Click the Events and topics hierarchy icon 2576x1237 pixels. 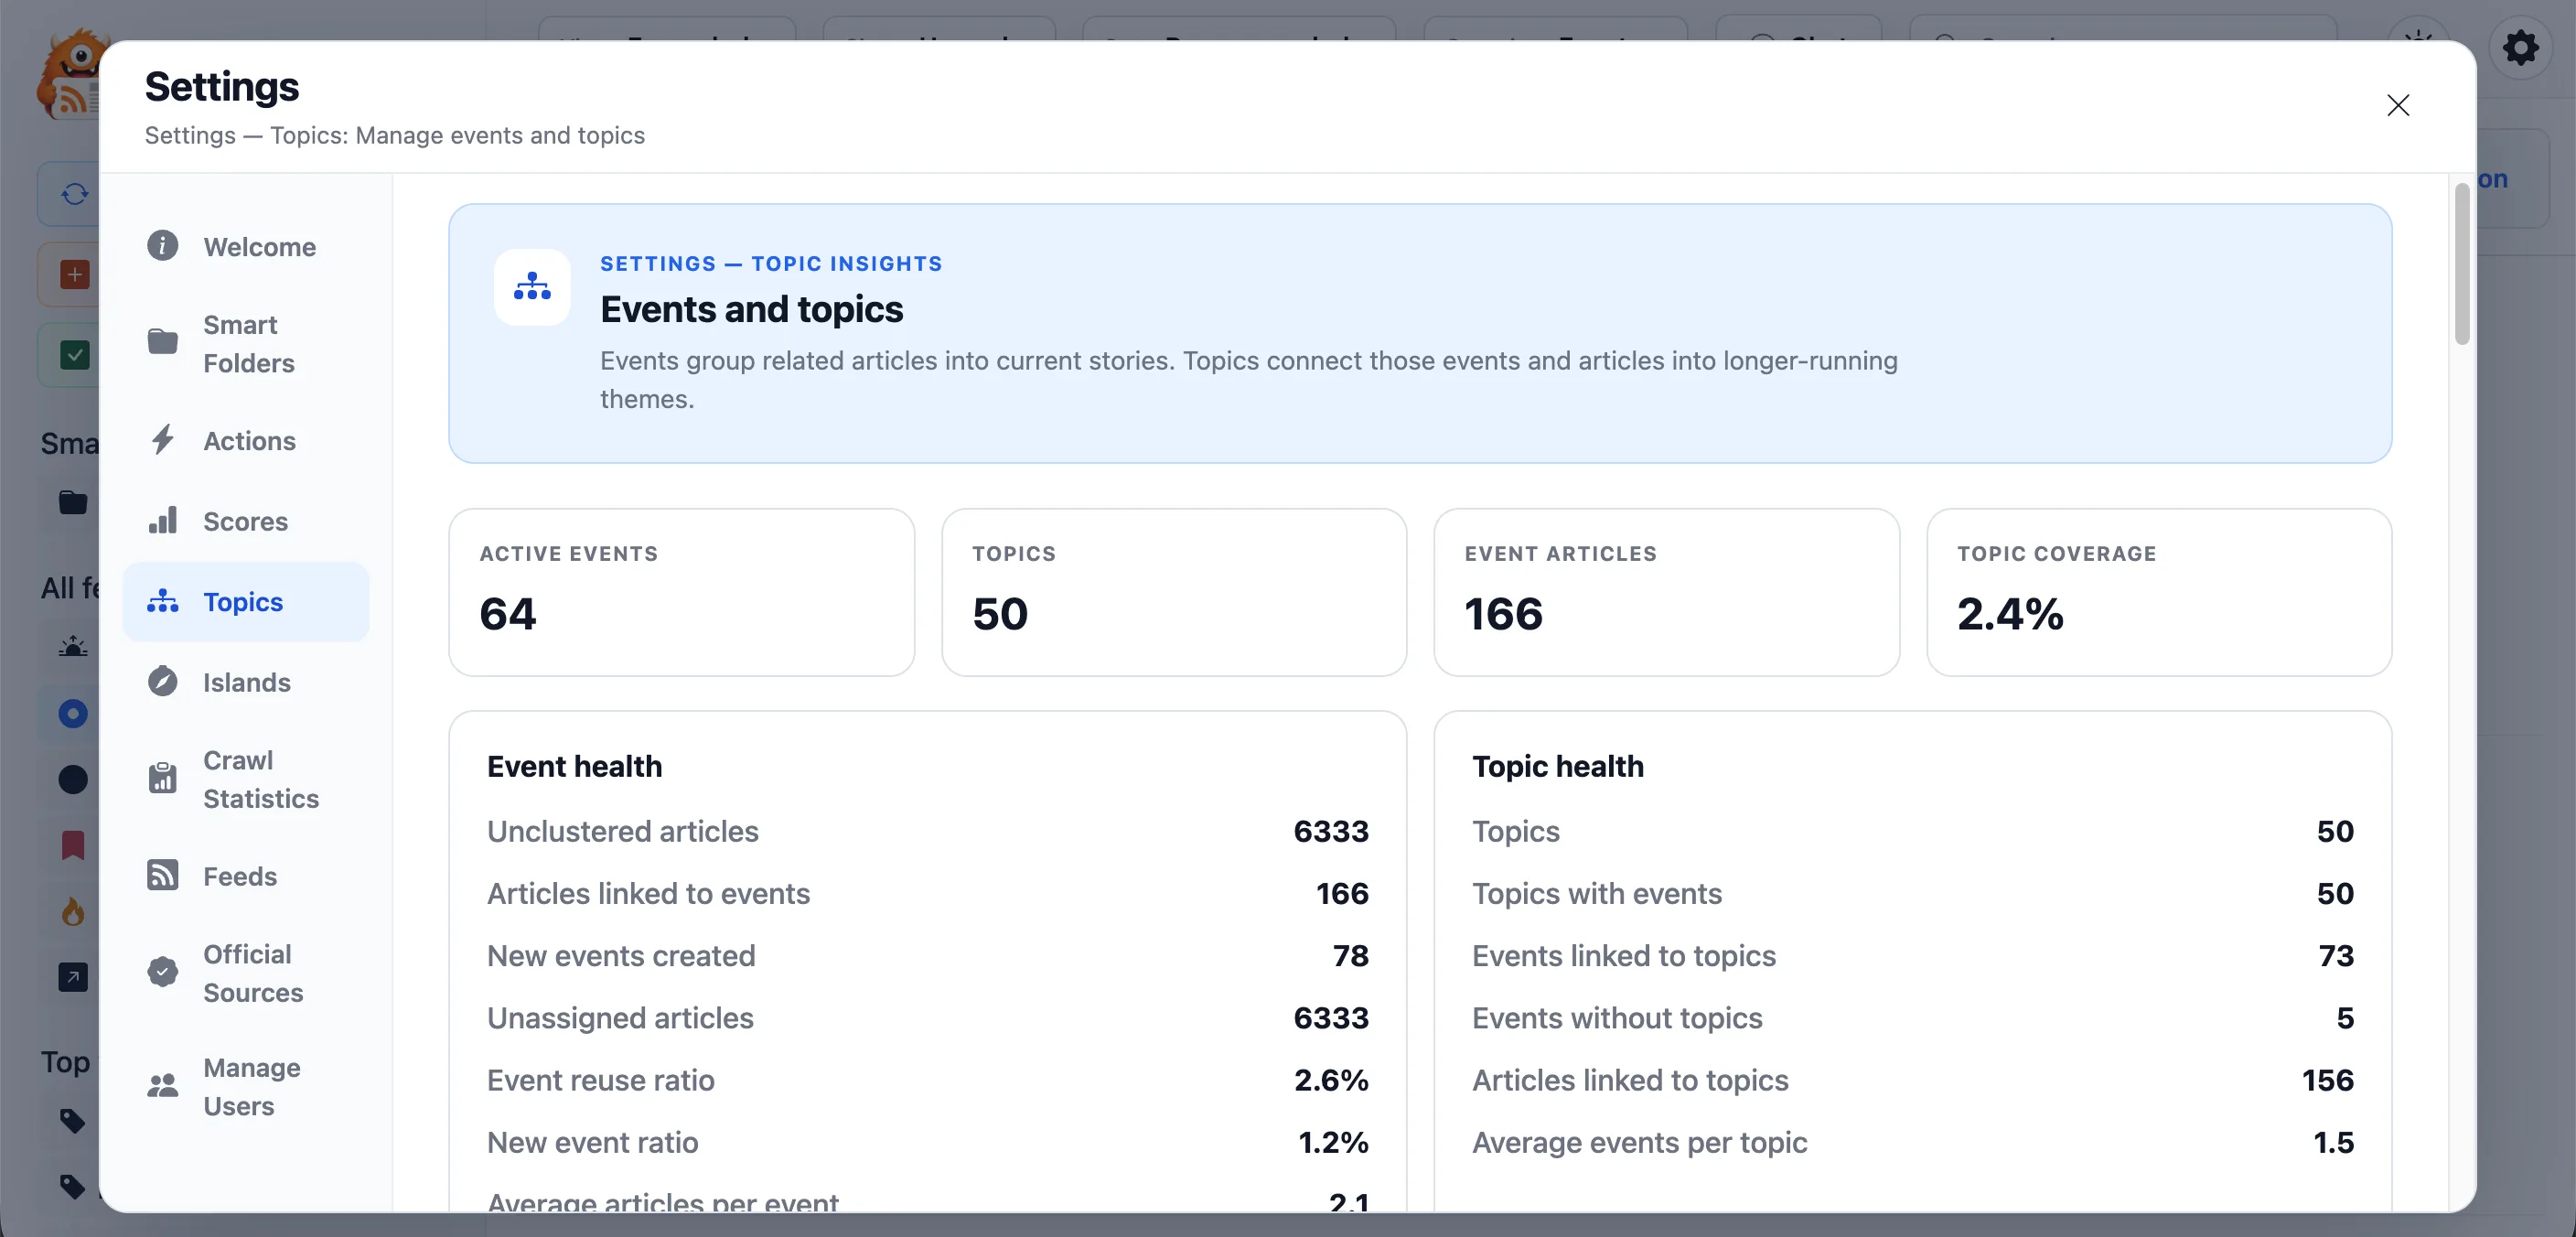tap(532, 287)
